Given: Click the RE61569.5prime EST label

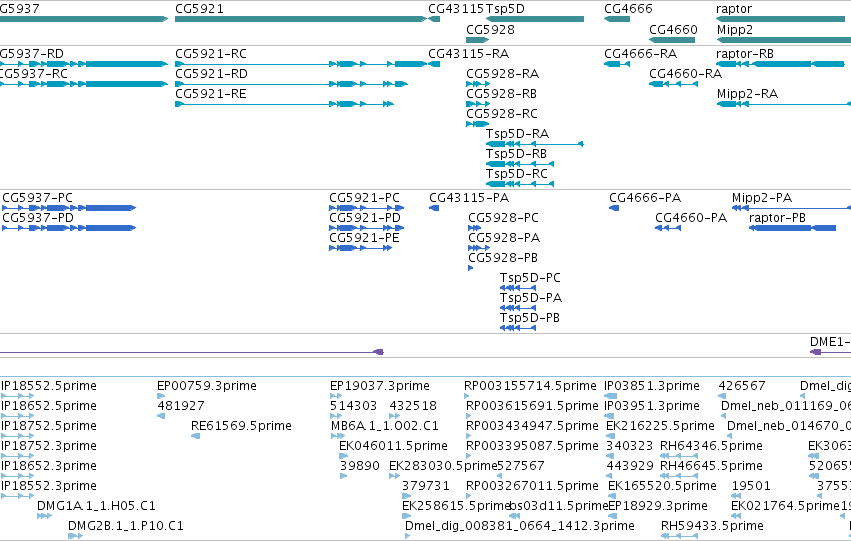Looking at the screenshot, I should click(x=242, y=425).
